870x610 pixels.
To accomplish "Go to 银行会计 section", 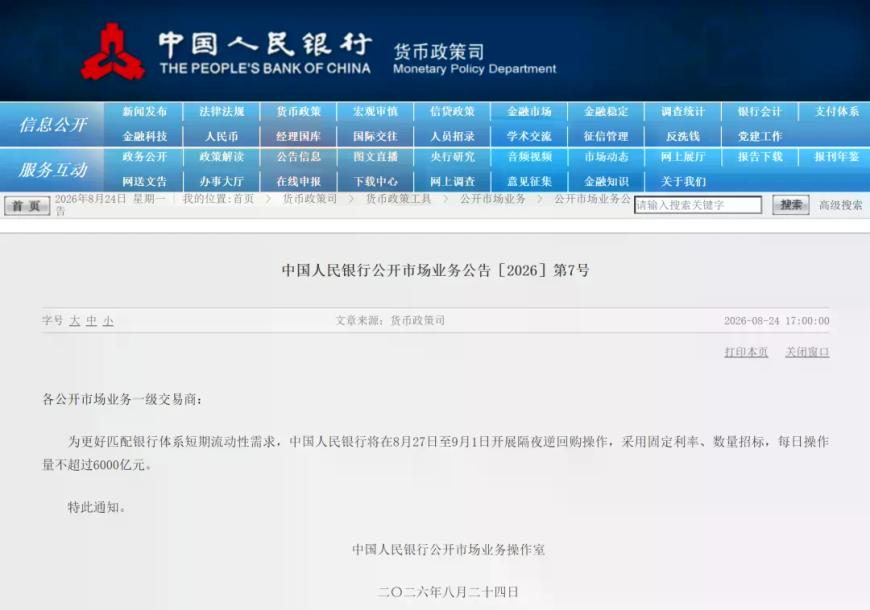I will click(760, 112).
